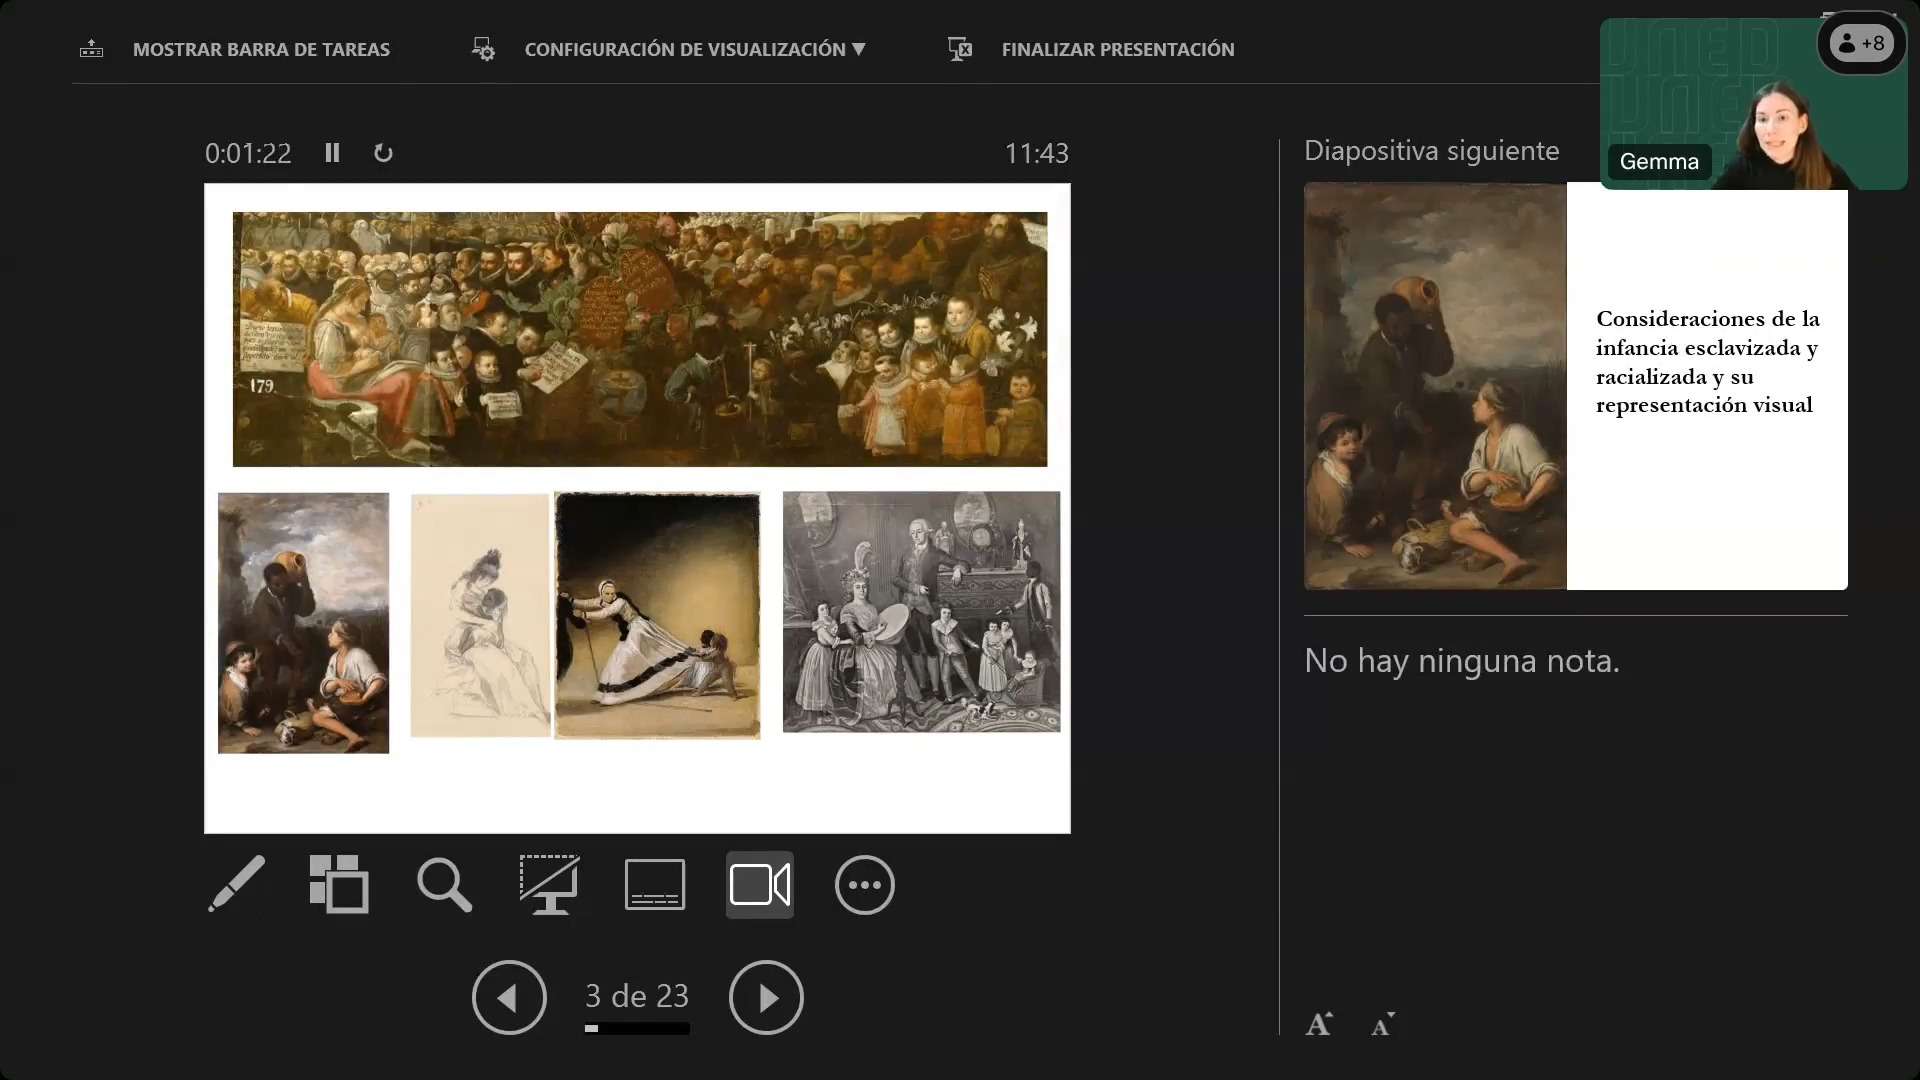Click the 3 de 23 slide counter

637,996
